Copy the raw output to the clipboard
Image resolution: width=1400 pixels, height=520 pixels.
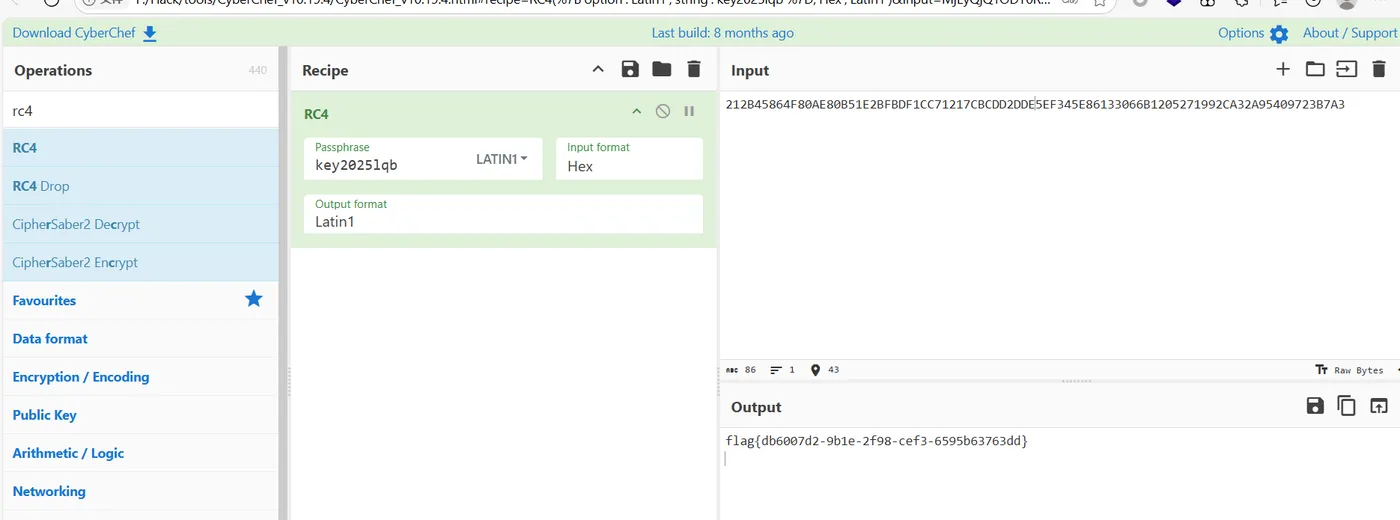tap(1347, 405)
